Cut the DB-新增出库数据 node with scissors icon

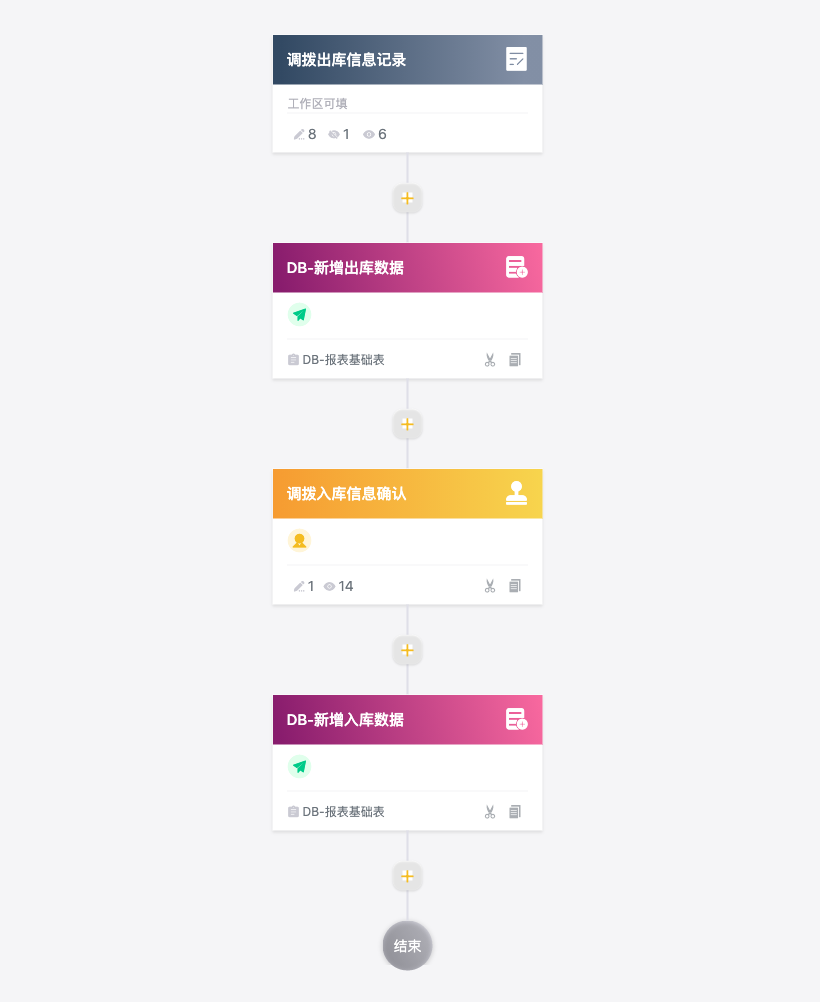tap(490, 360)
